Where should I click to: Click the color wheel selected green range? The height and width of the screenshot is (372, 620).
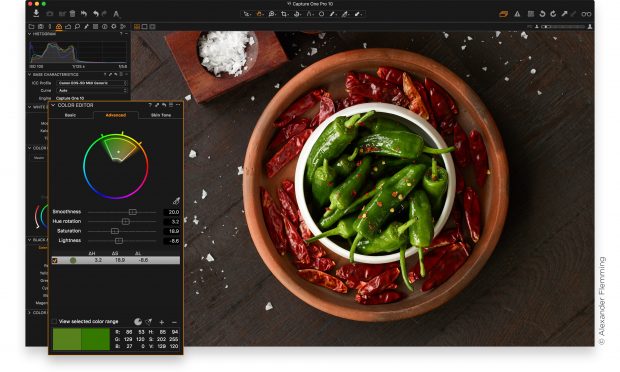click(x=121, y=149)
